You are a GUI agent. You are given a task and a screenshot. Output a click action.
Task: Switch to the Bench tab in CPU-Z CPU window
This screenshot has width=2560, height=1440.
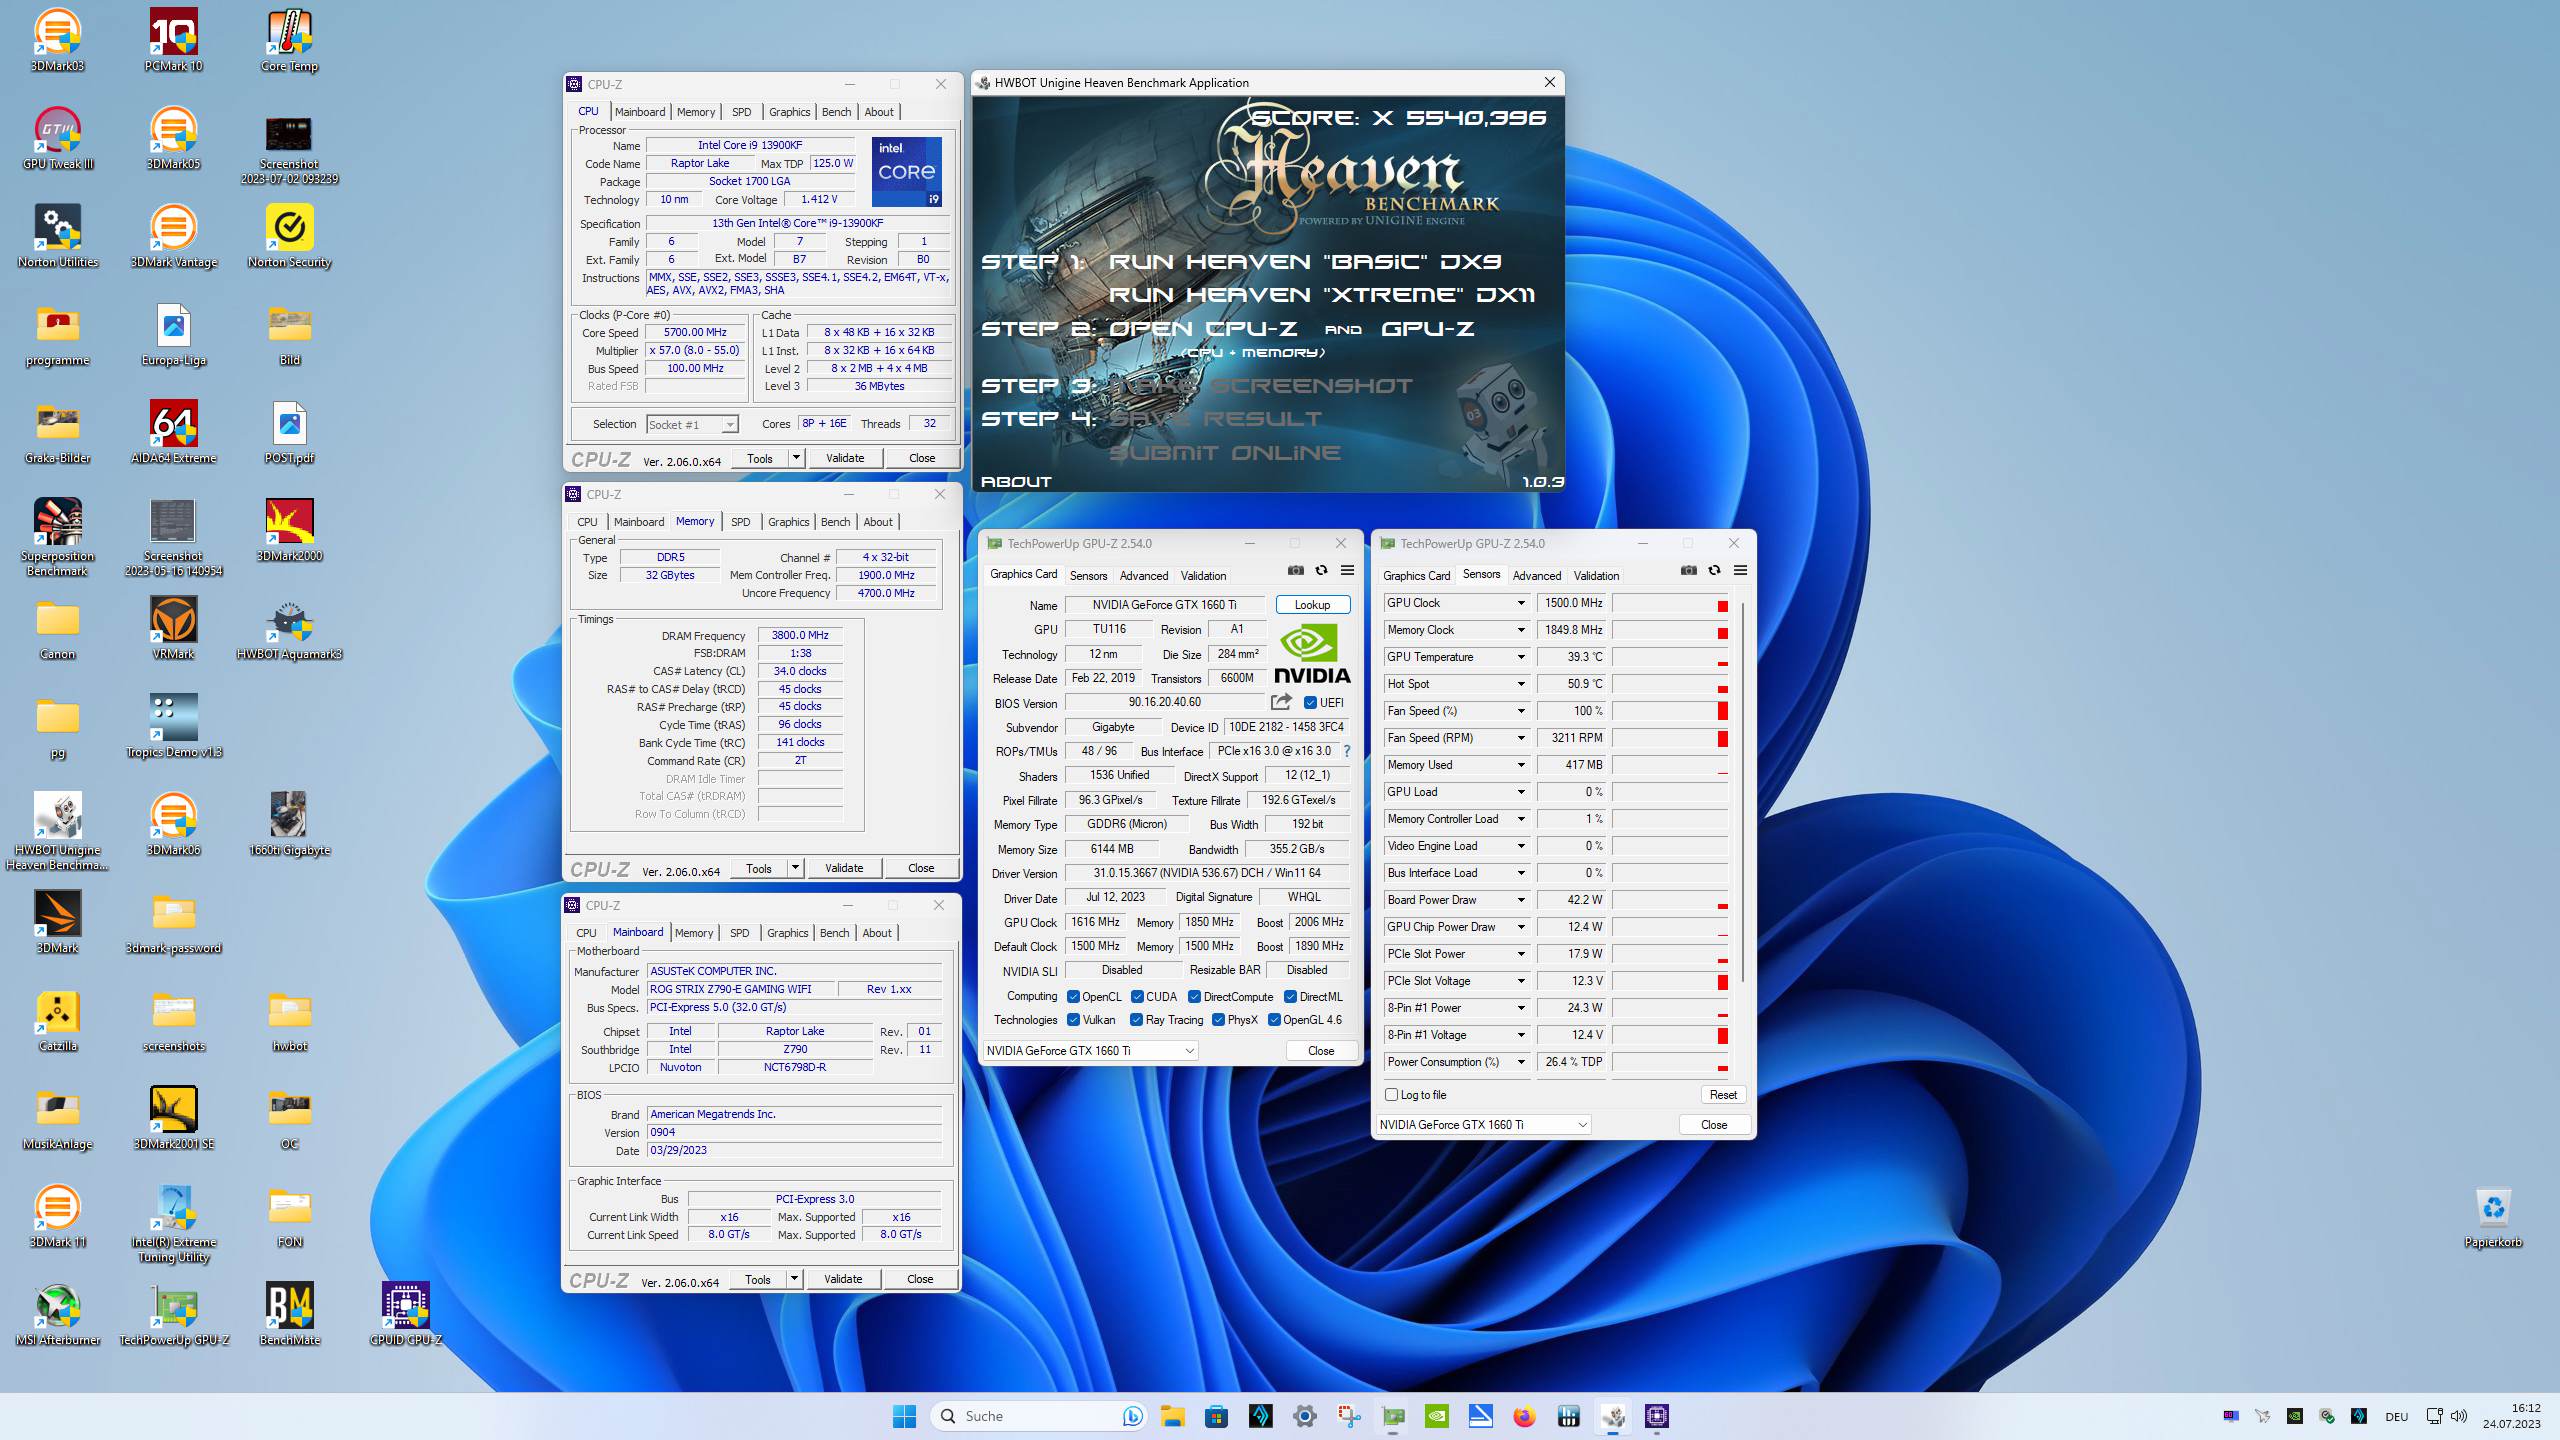pyautogui.click(x=837, y=112)
